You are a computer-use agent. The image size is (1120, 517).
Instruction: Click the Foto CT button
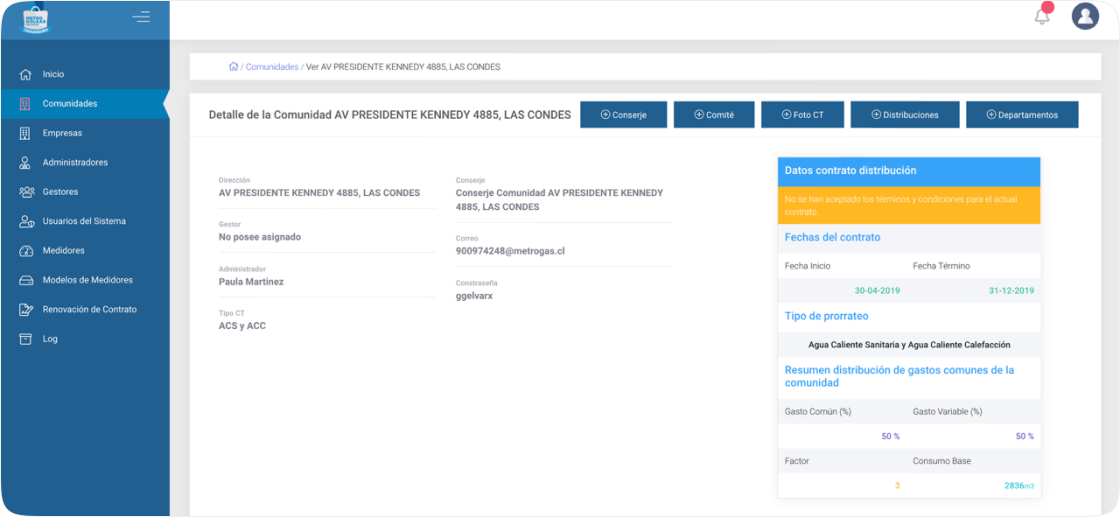803,115
